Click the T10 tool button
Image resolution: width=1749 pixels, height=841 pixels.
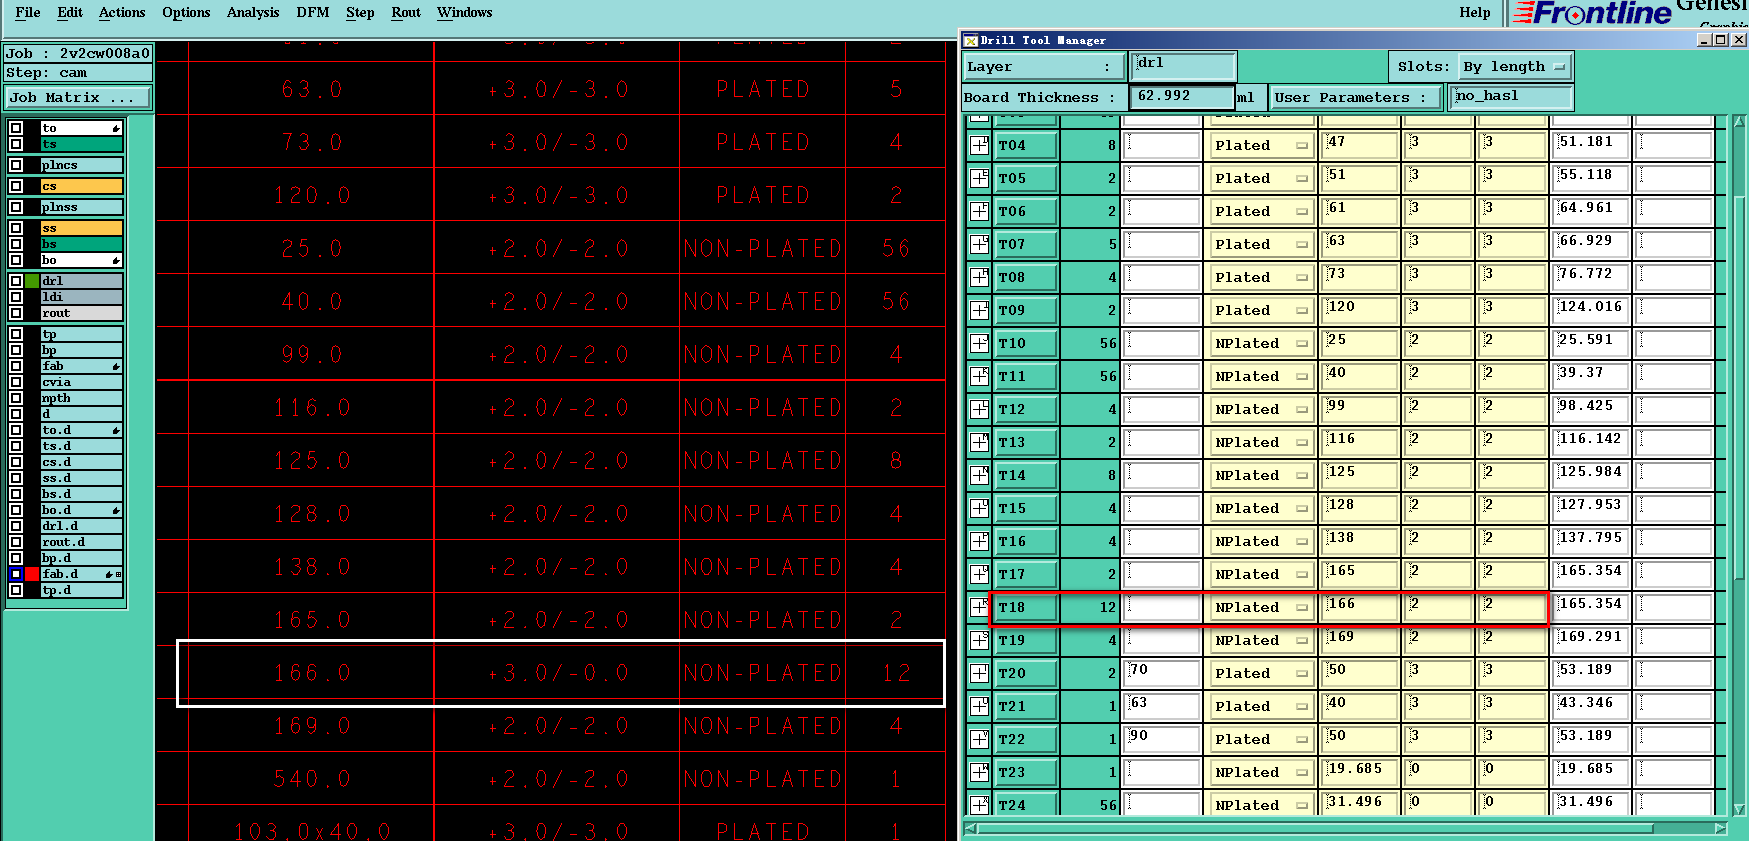(1026, 343)
